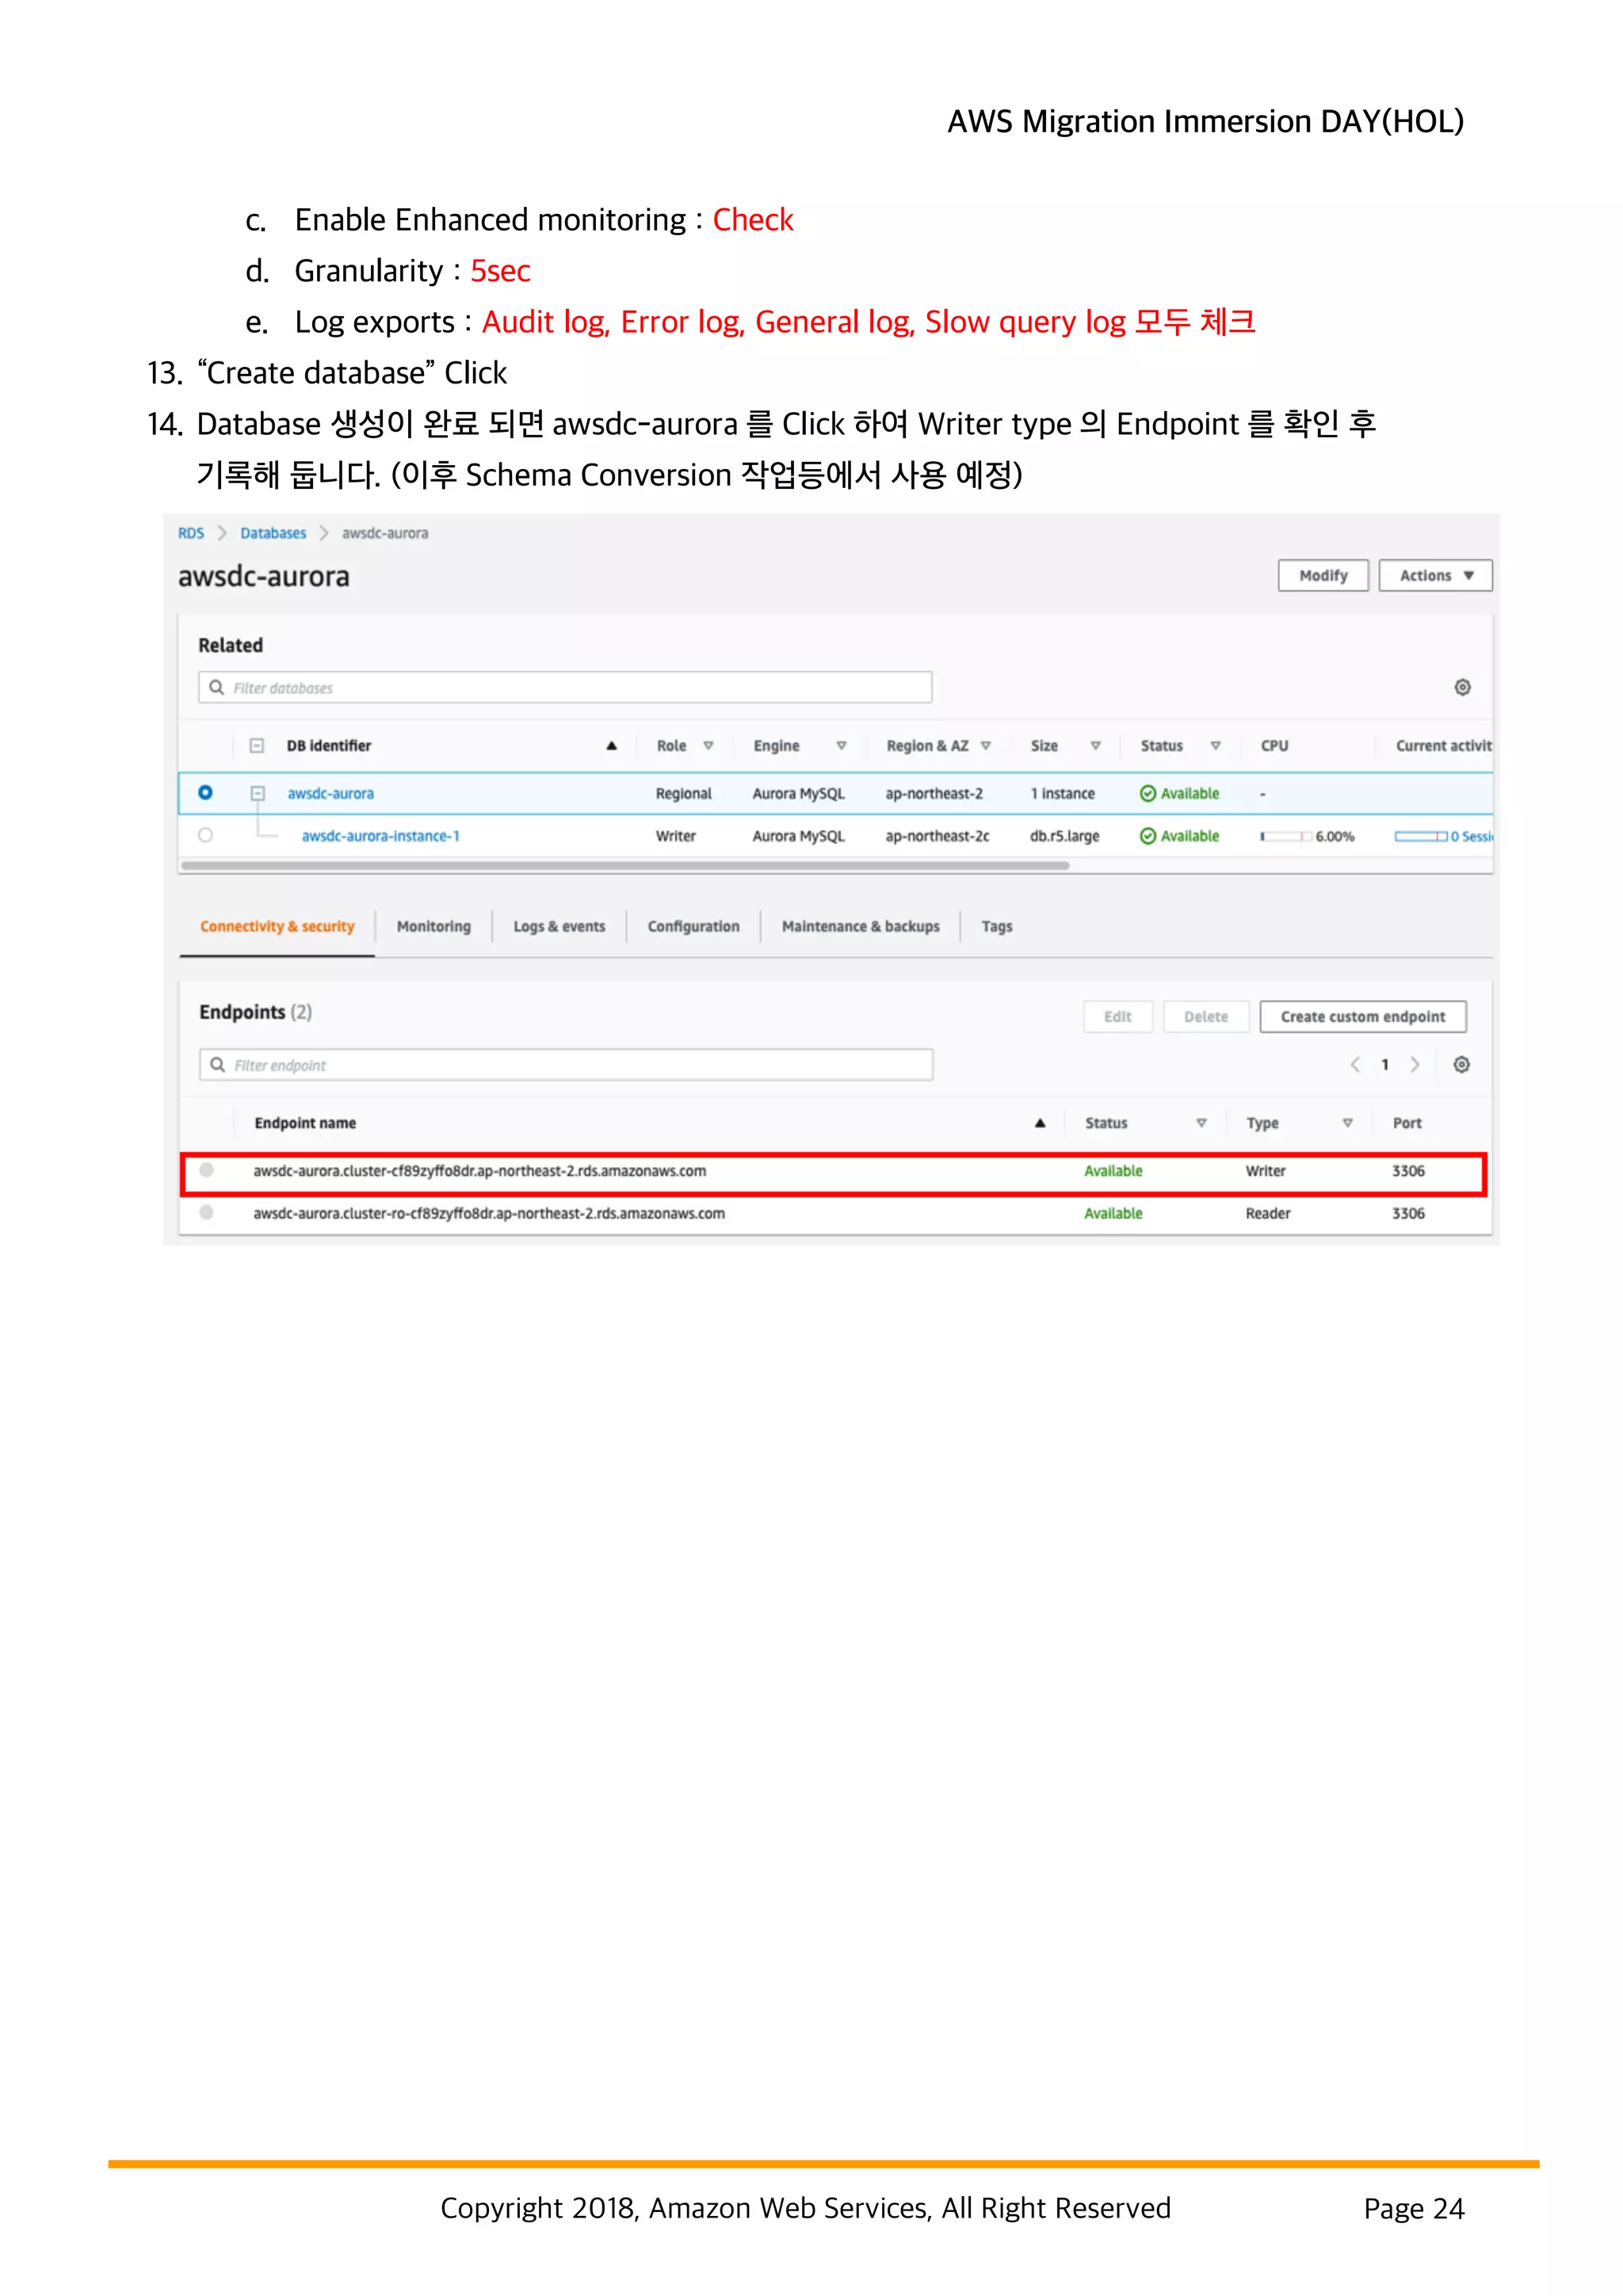The height and width of the screenshot is (2296, 1623).
Task: Open the Endpoints table settings gear
Action: coord(1461,1064)
